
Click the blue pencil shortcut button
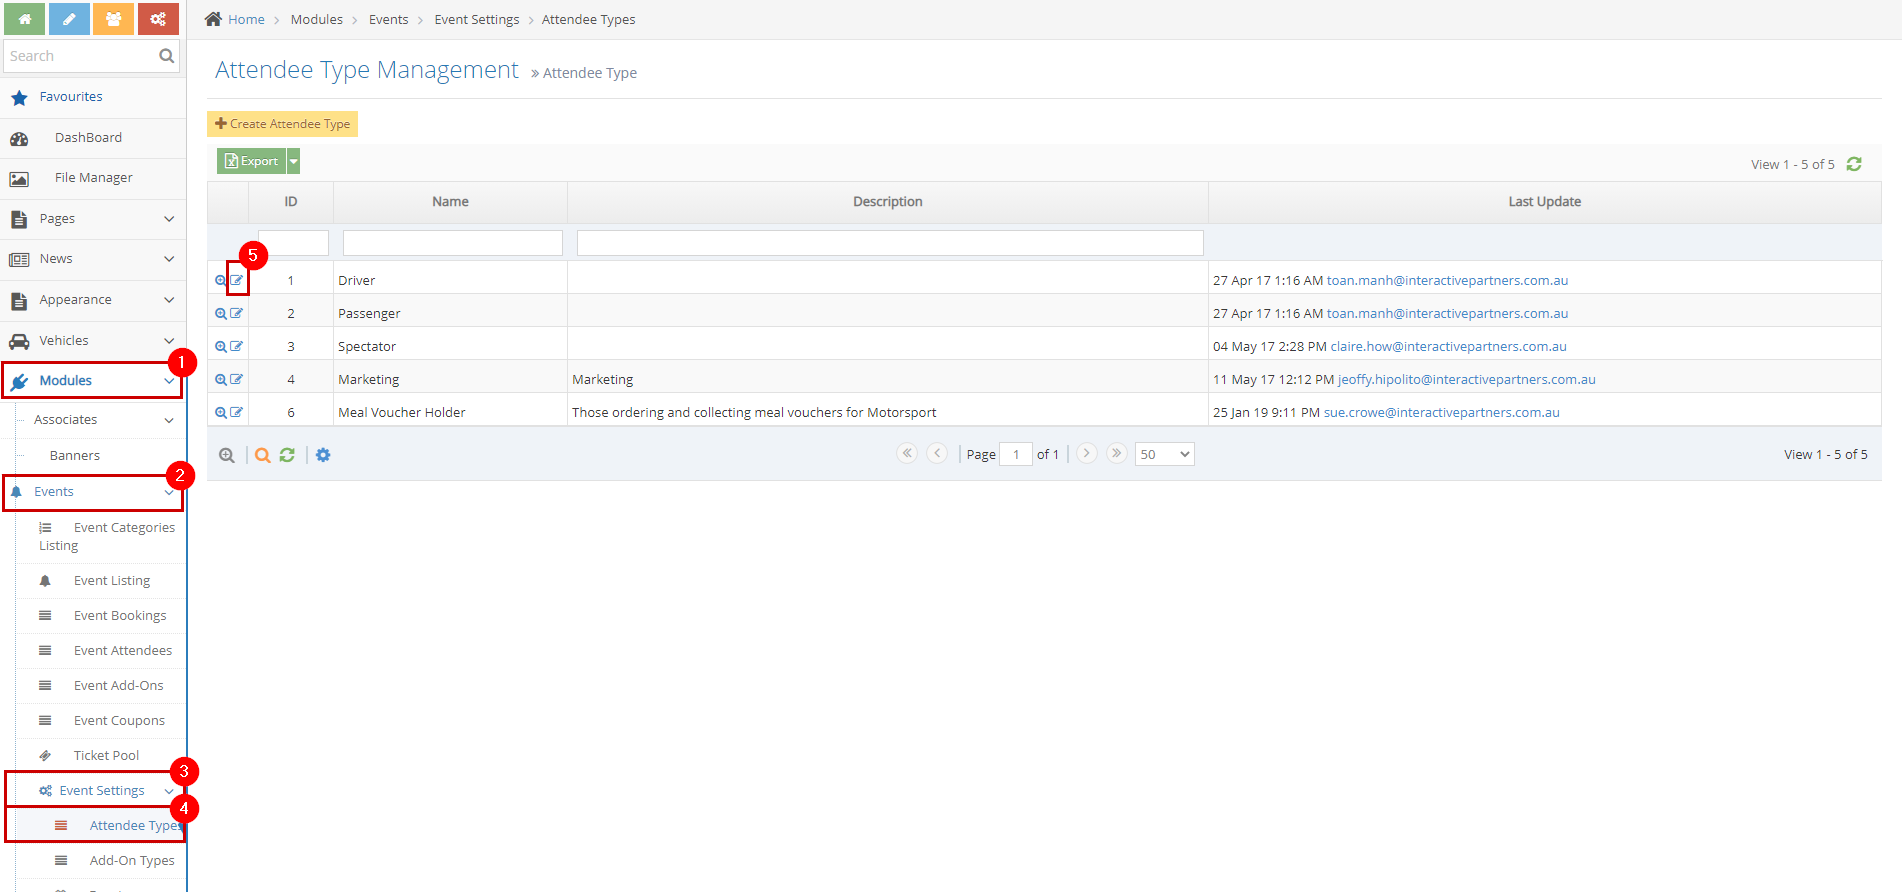(x=69, y=19)
